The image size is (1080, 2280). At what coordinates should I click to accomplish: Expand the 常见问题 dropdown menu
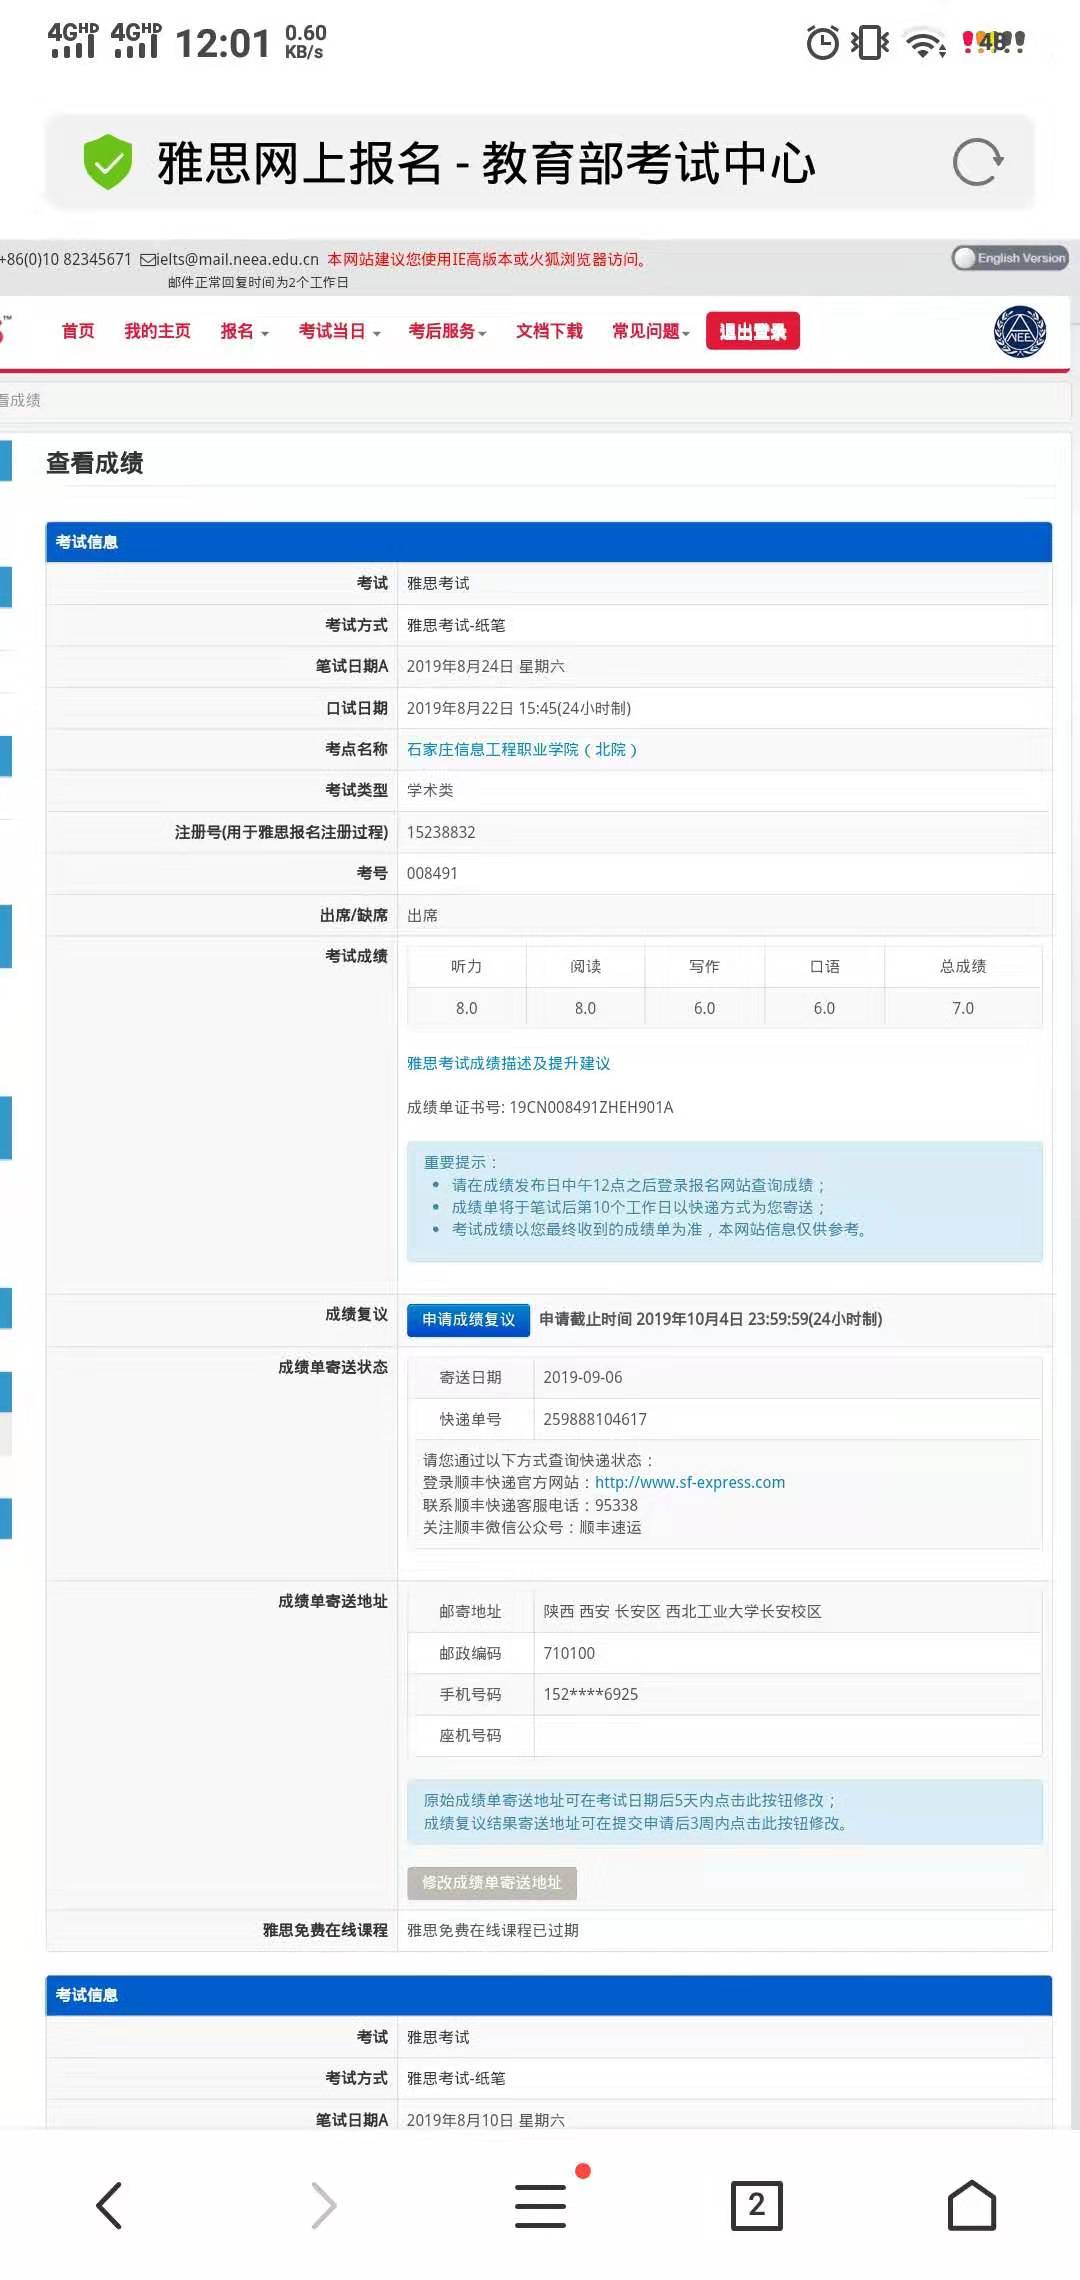pos(651,332)
